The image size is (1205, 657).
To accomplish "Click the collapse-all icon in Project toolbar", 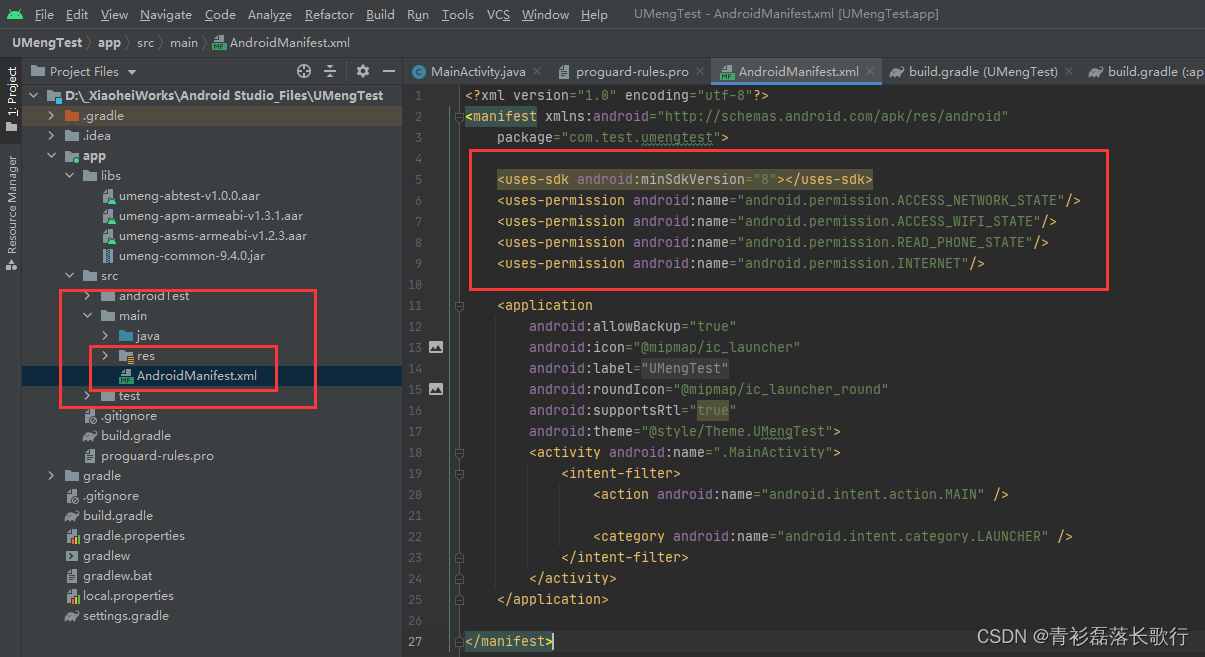I will pyautogui.click(x=330, y=71).
